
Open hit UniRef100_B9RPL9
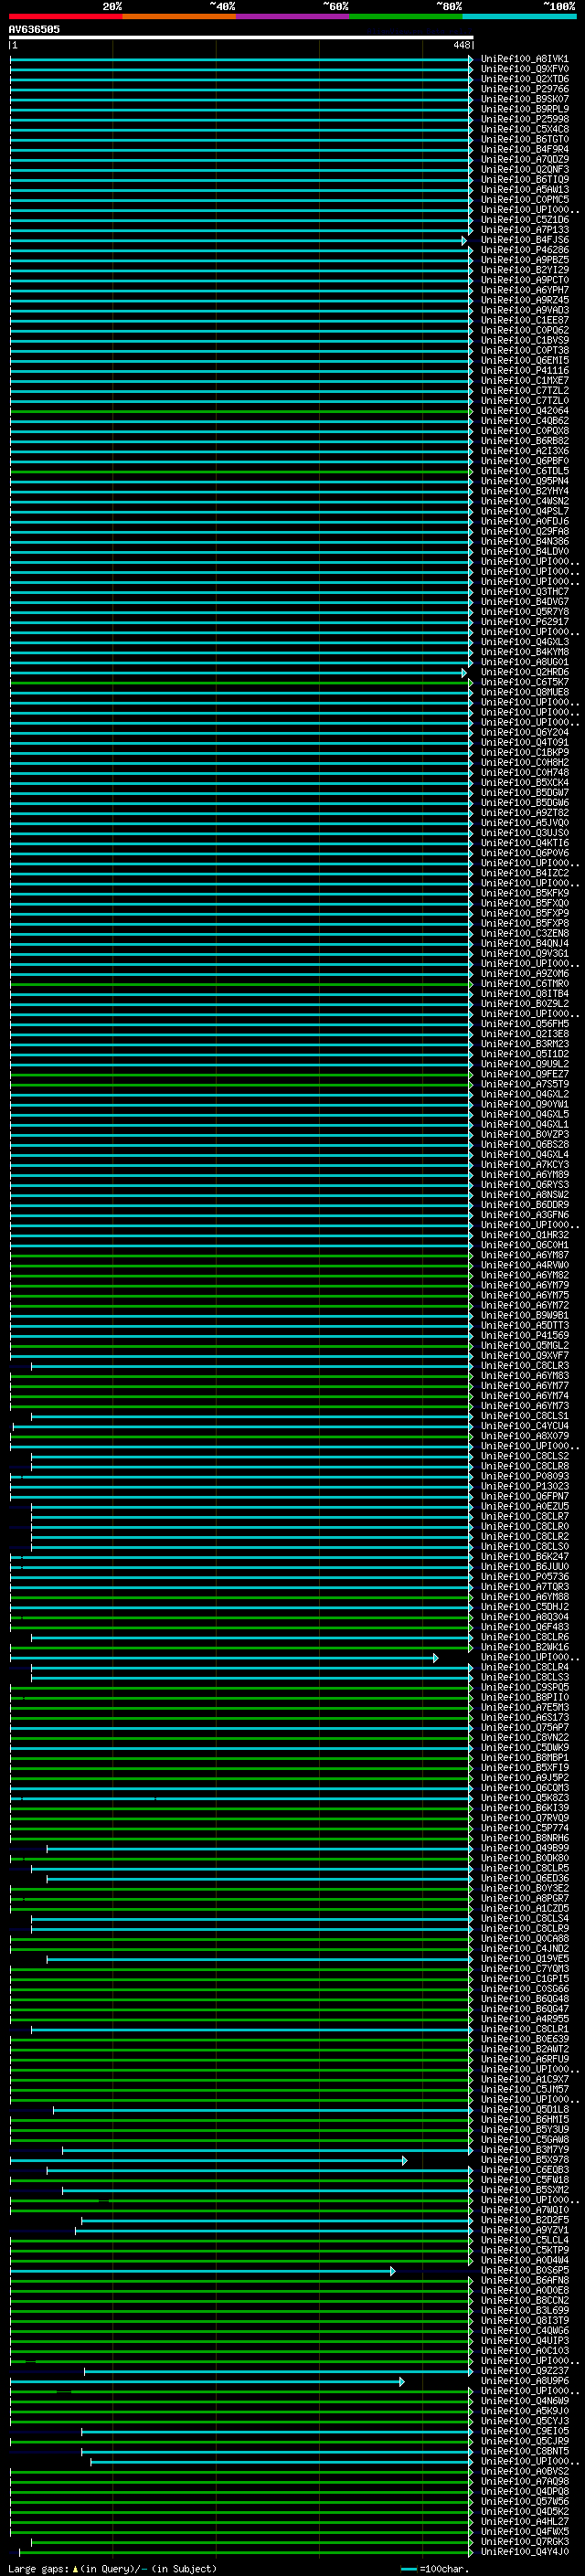click(525, 109)
